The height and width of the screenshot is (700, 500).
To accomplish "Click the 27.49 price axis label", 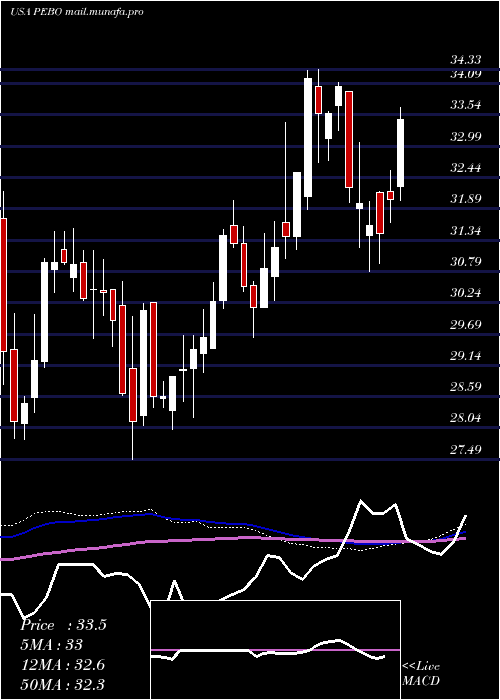I will point(465,450).
